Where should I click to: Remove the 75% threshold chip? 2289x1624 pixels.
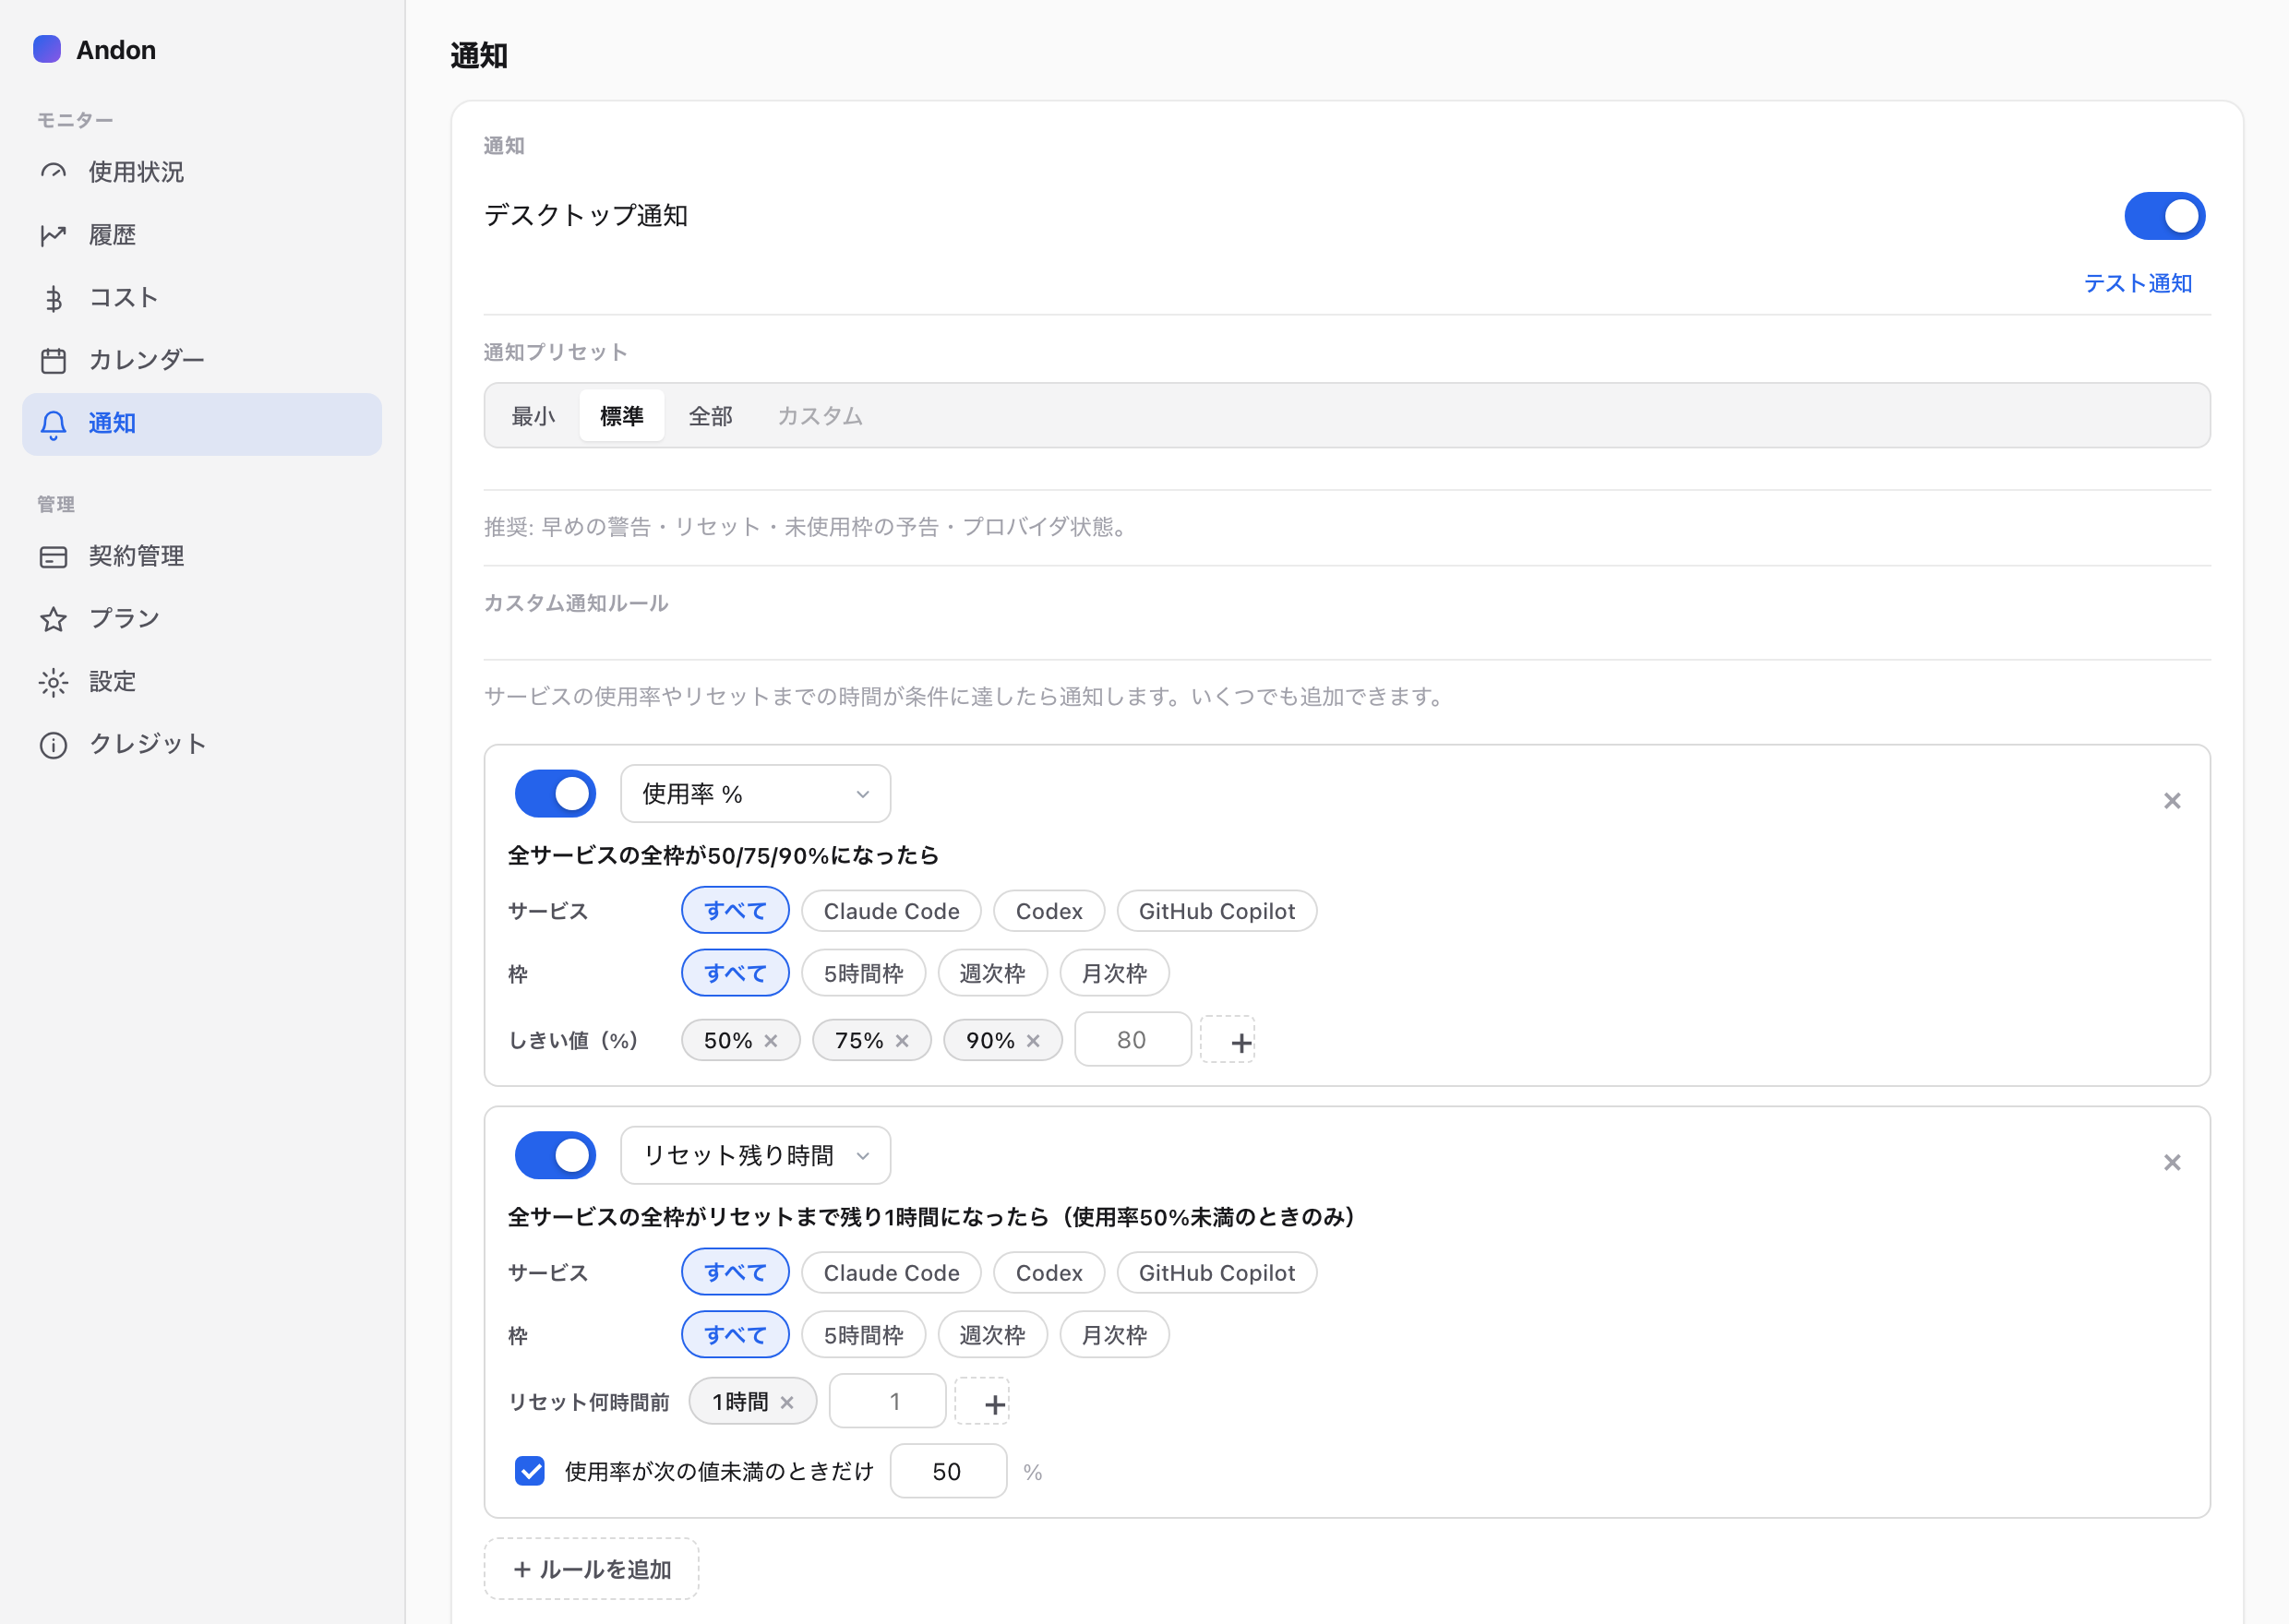902,1041
